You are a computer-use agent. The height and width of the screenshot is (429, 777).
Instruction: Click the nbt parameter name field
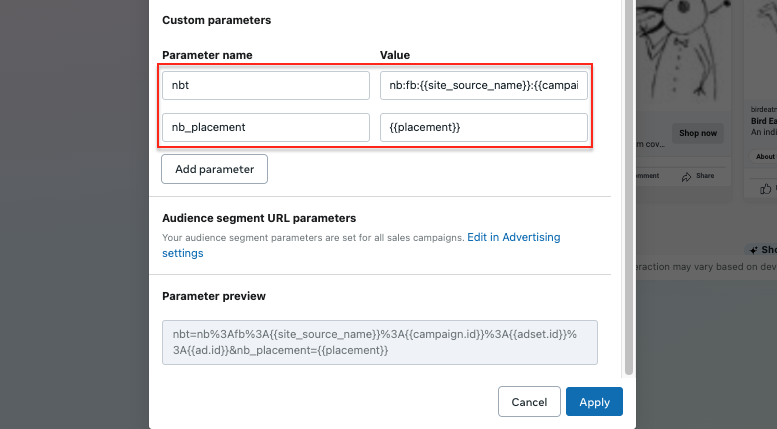coord(265,85)
